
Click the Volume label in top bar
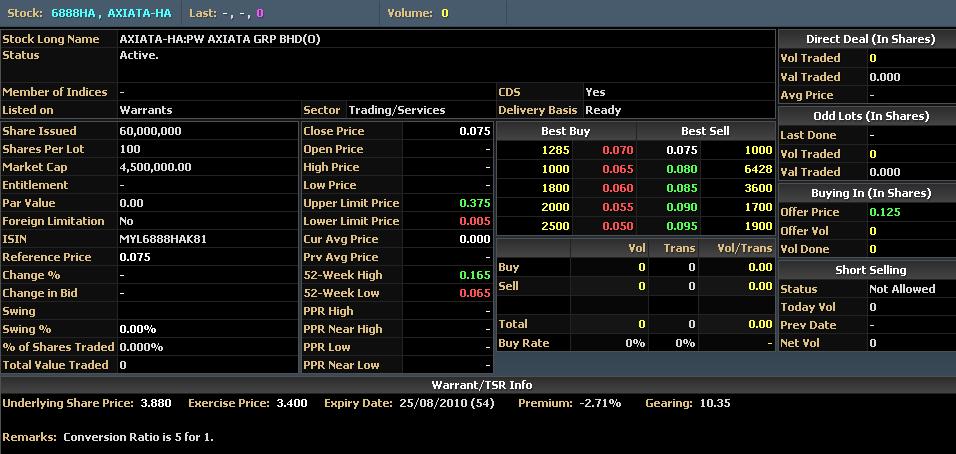410,13
